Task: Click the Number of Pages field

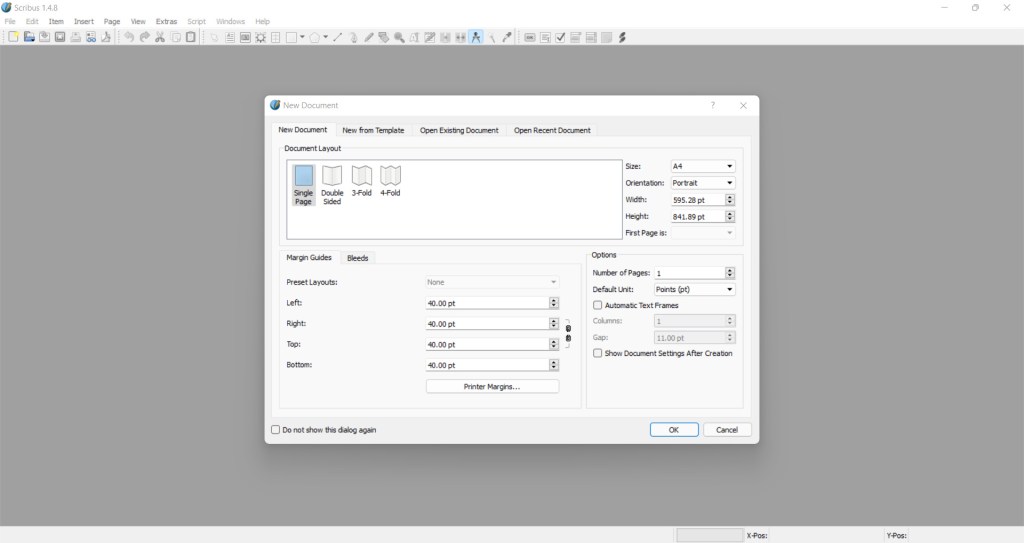Action: (690, 272)
